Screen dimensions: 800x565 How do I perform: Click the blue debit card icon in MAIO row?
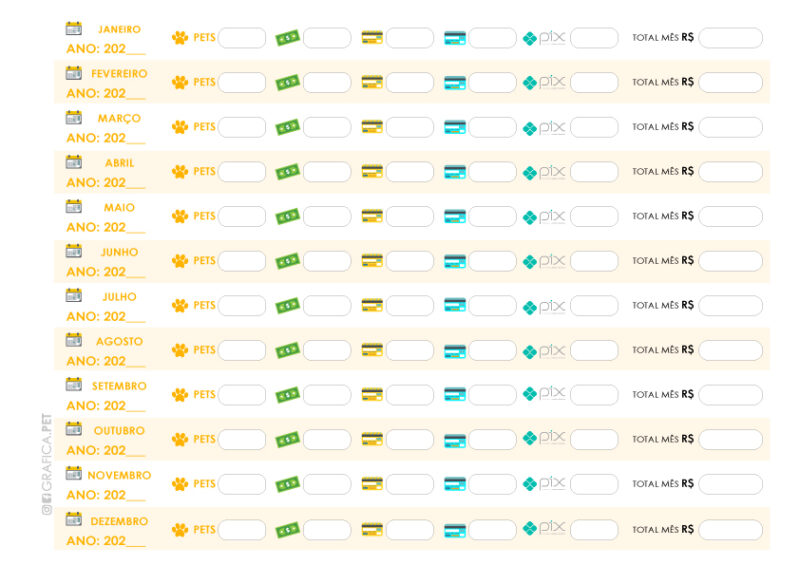[x=455, y=216]
